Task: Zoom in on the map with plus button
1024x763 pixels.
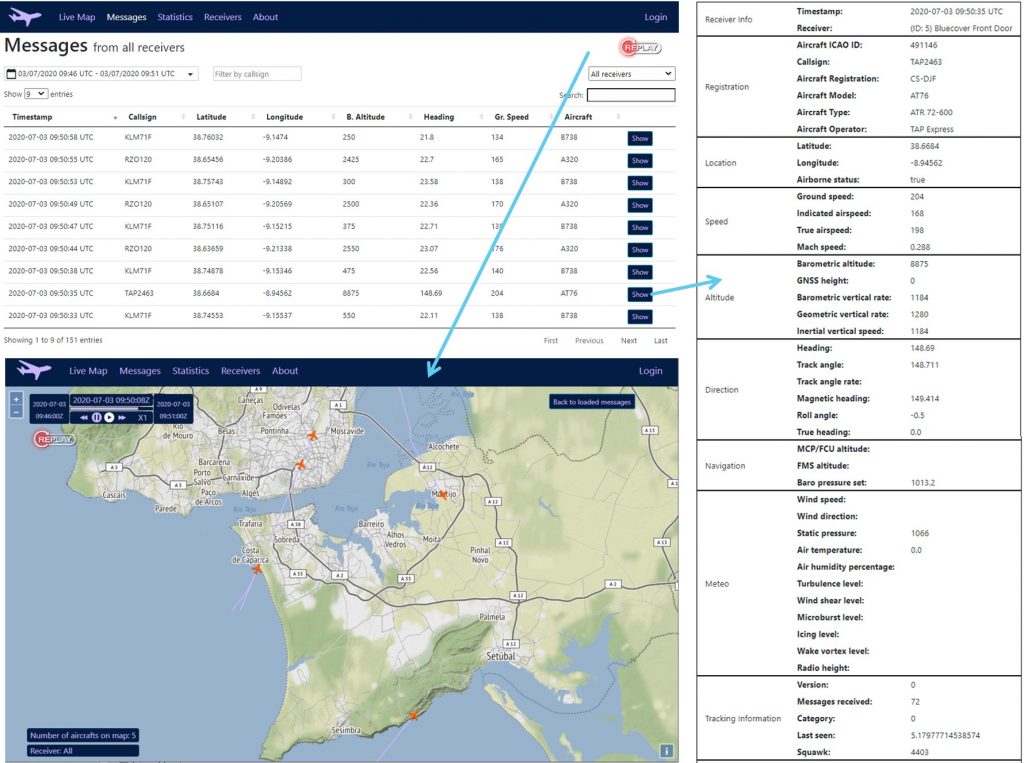Action: coord(16,399)
